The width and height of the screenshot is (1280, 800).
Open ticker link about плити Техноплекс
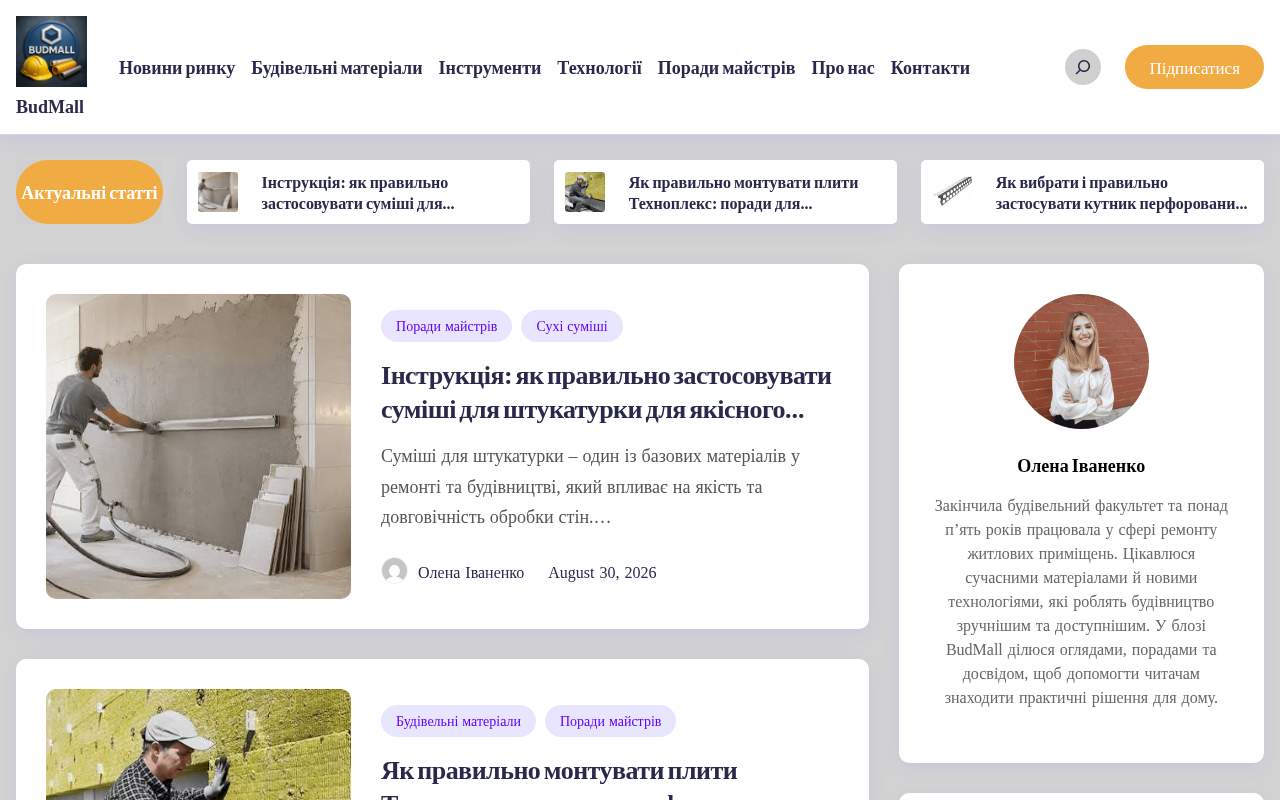[743, 193]
